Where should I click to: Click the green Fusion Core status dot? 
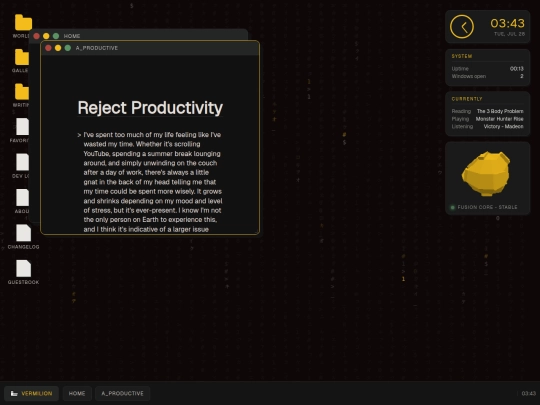[x=453, y=207]
